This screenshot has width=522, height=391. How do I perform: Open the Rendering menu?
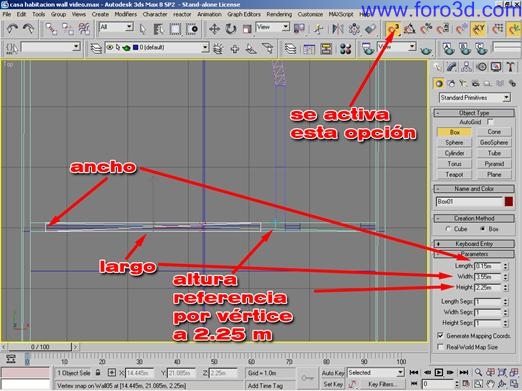(x=279, y=14)
